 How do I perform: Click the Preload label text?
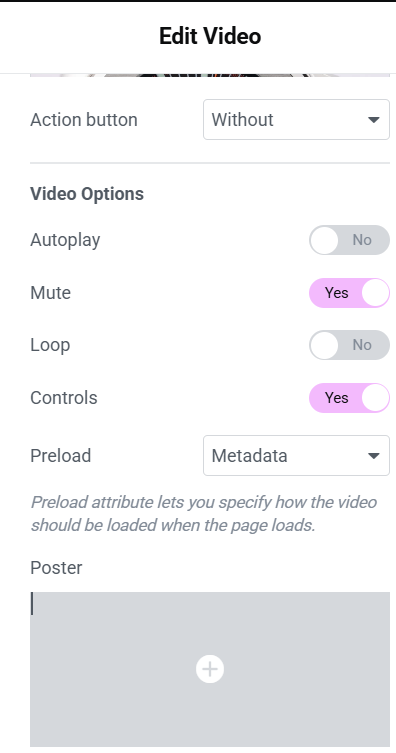pos(60,455)
